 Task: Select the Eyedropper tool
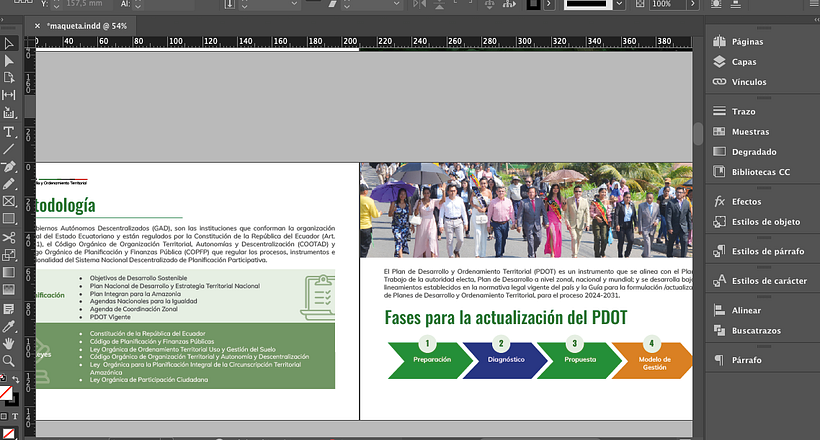(x=9, y=326)
